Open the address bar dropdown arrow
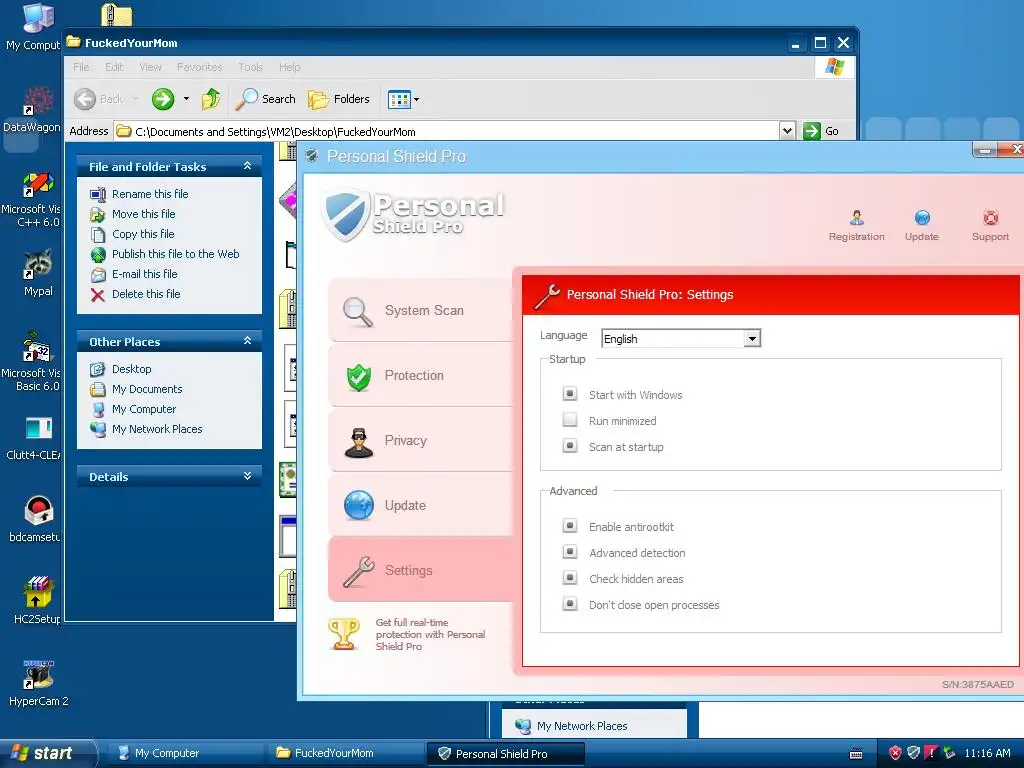The height and width of the screenshot is (768, 1024). pyautogui.click(x=787, y=131)
